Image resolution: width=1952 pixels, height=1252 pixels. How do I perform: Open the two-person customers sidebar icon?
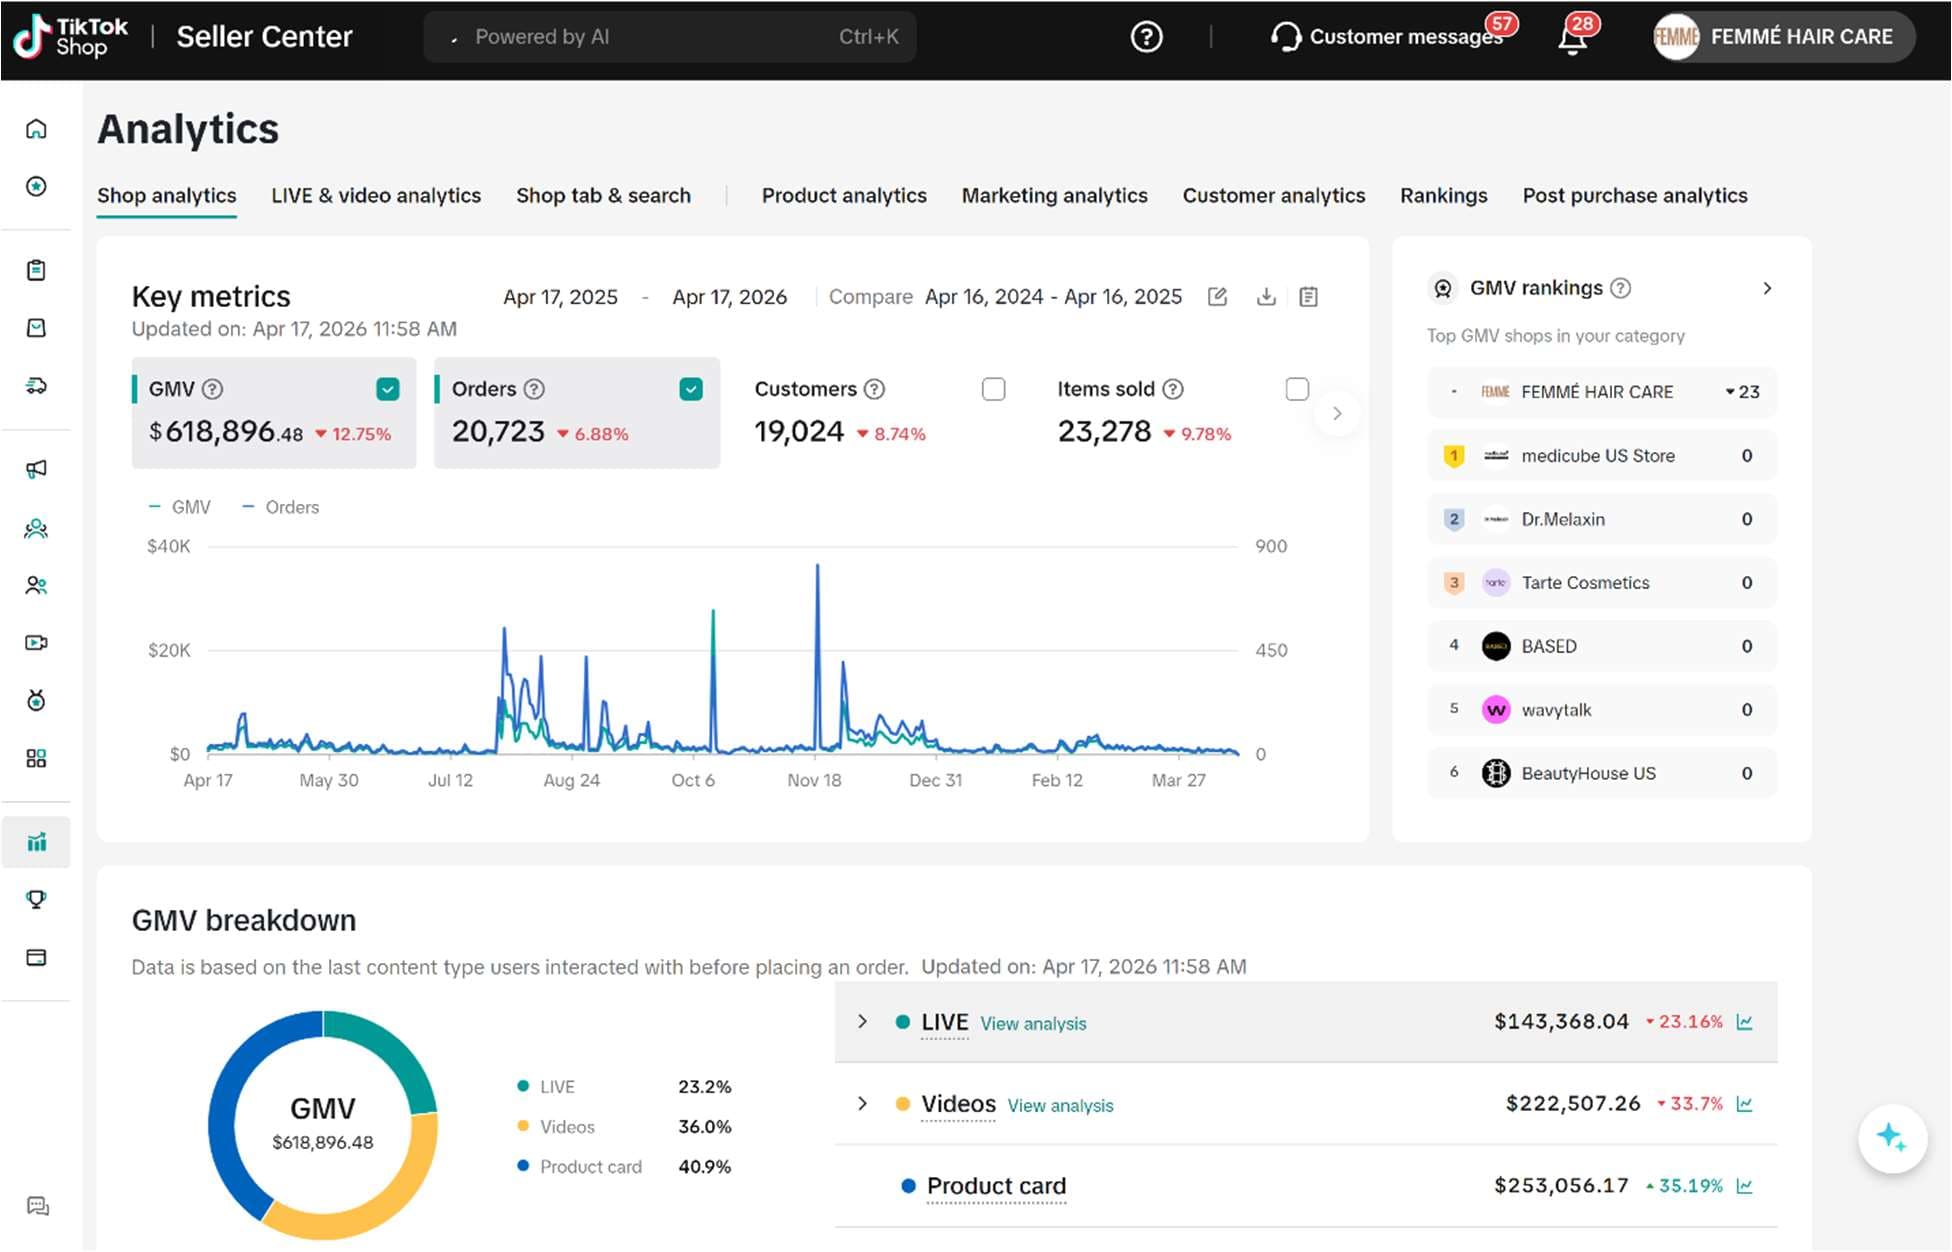click(x=36, y=585)
